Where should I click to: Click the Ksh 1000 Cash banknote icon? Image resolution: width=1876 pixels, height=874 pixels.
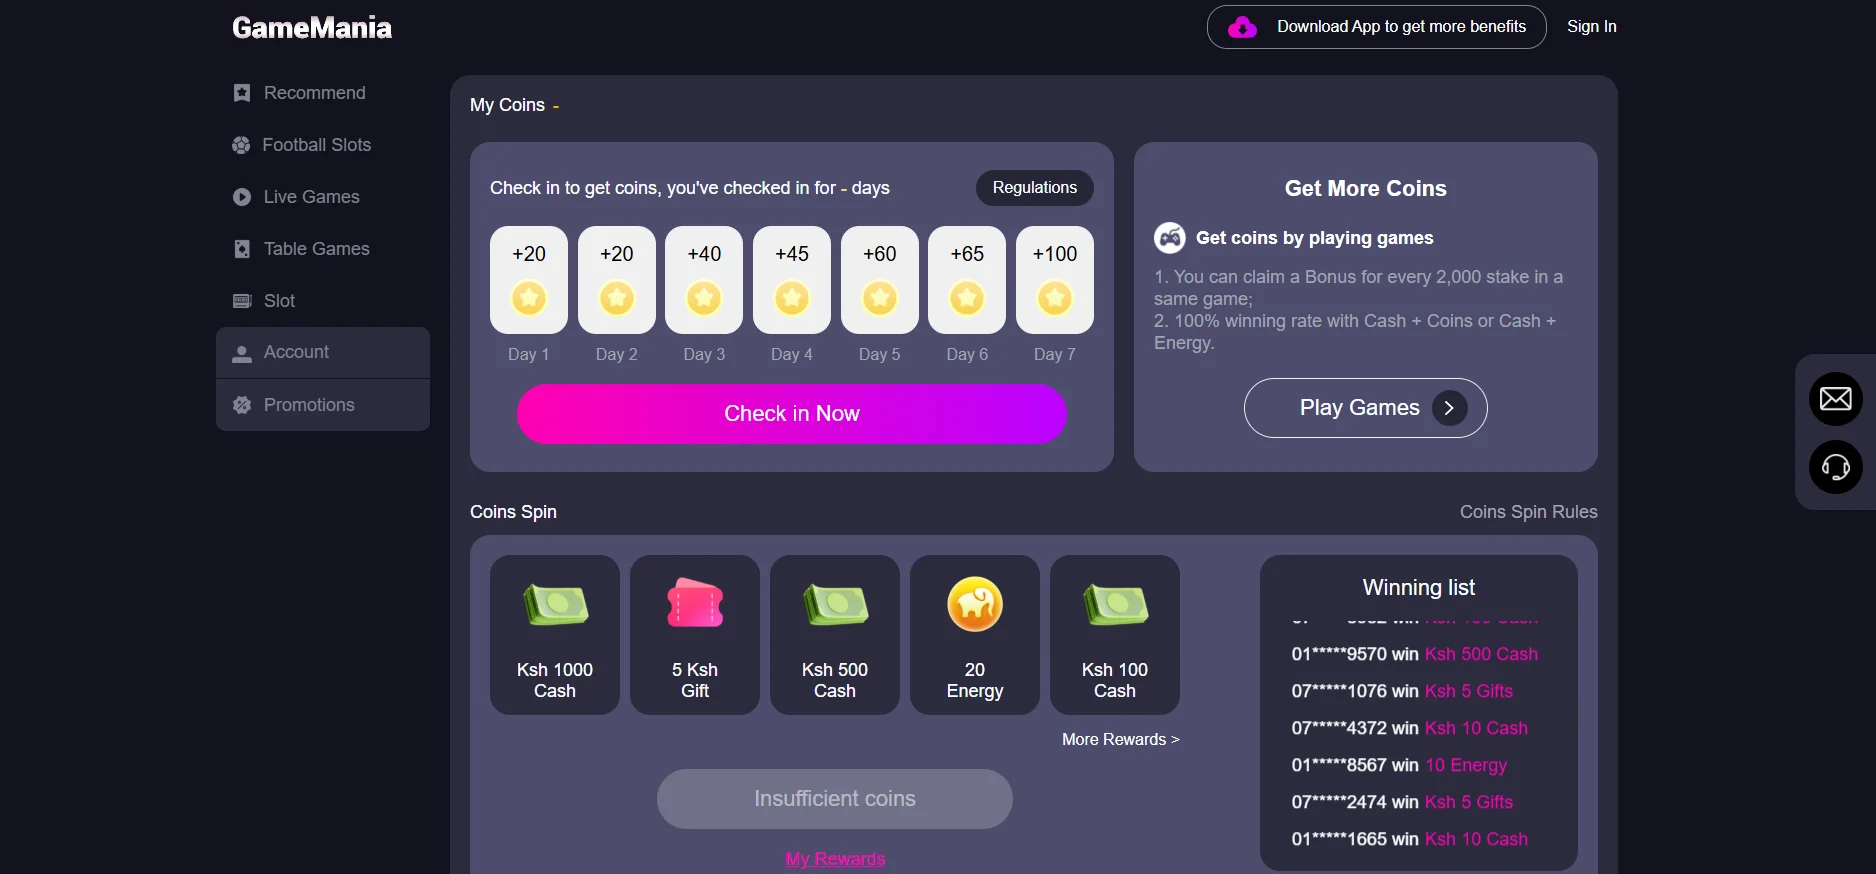555,605
